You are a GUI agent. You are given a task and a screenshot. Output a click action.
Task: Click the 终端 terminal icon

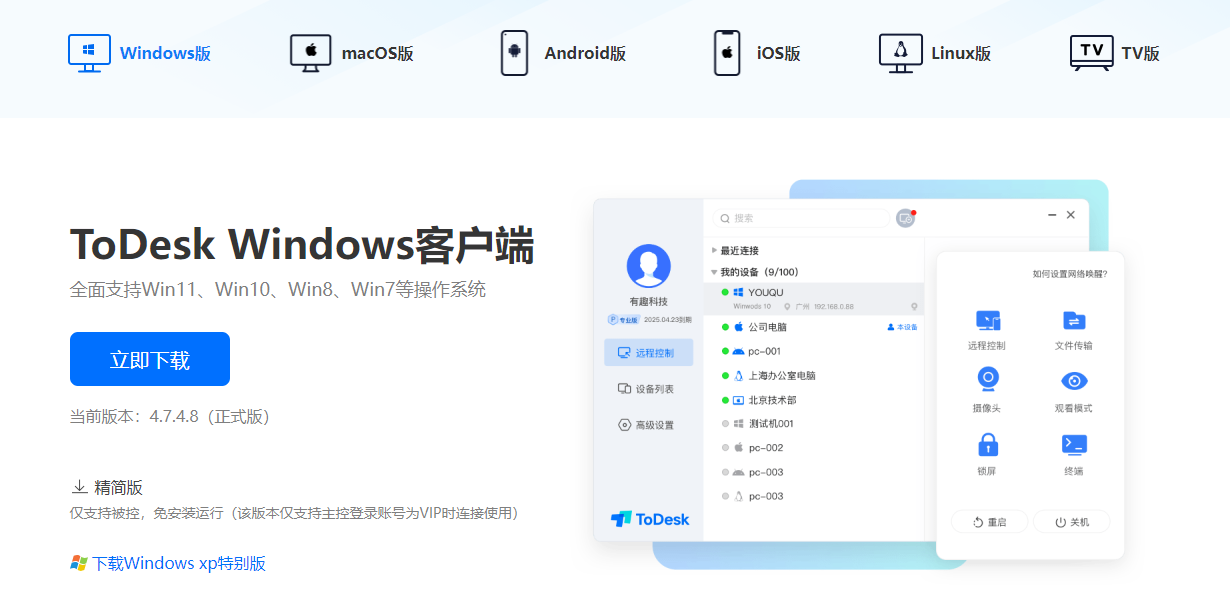tap(1074, 444)
